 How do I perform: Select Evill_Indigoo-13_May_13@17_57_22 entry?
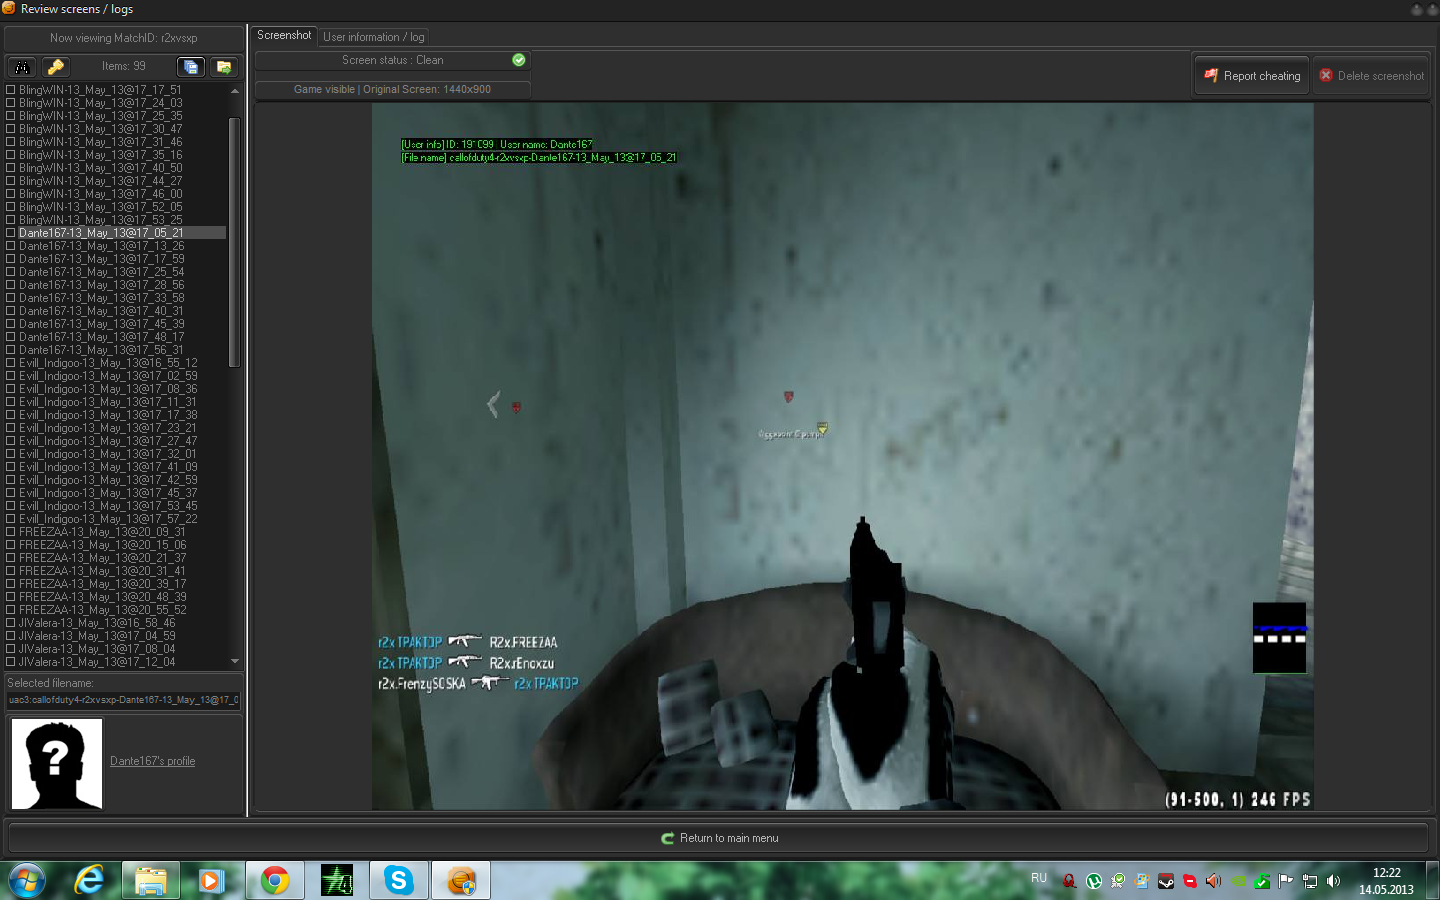point(108,519)
